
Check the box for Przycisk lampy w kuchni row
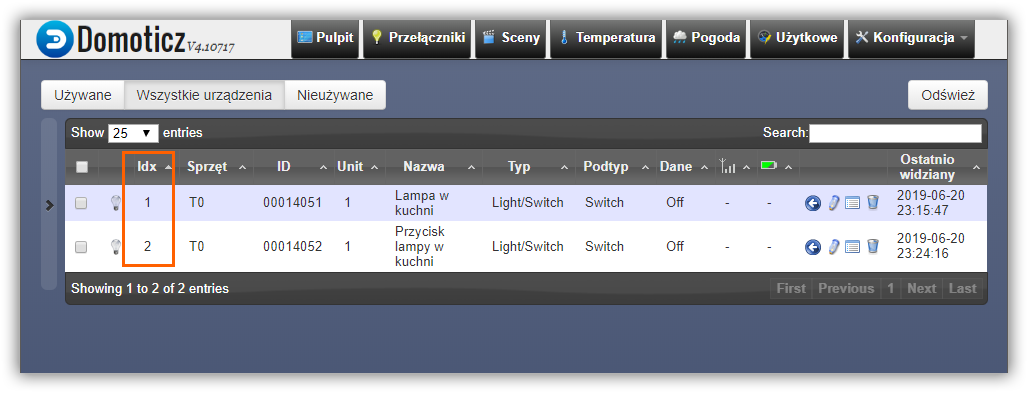[81, 247]
